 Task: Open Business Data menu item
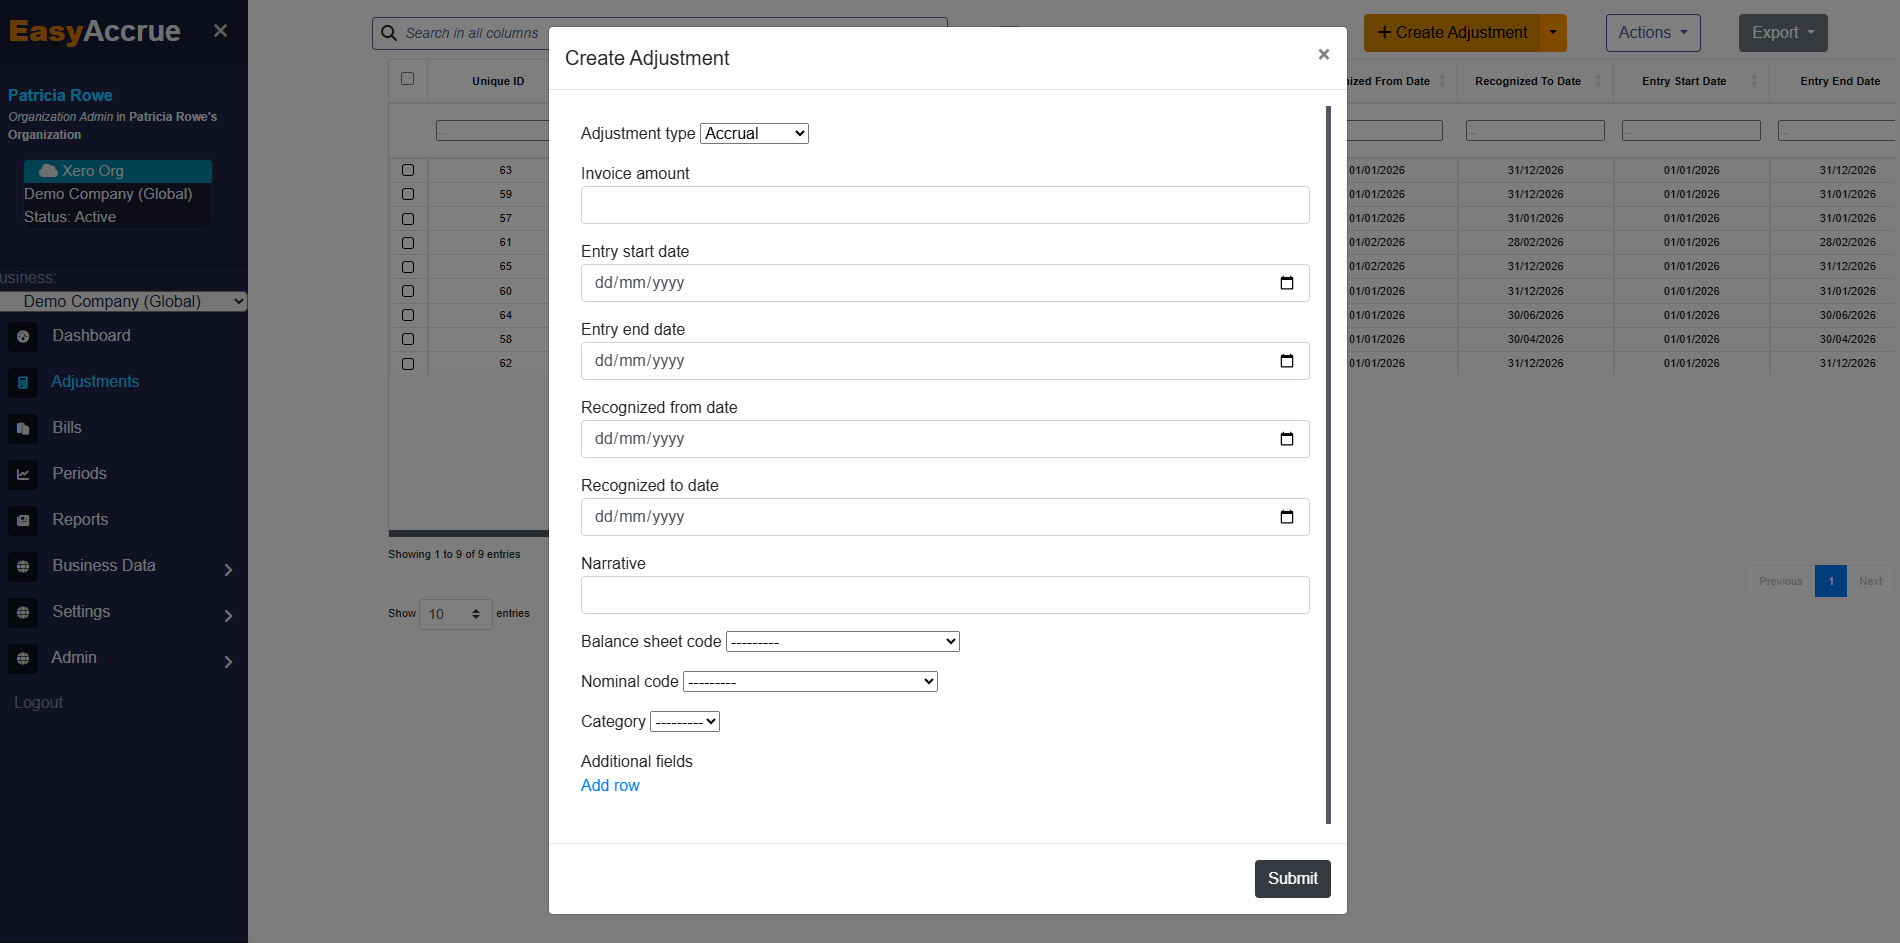(x=104, y=566)
